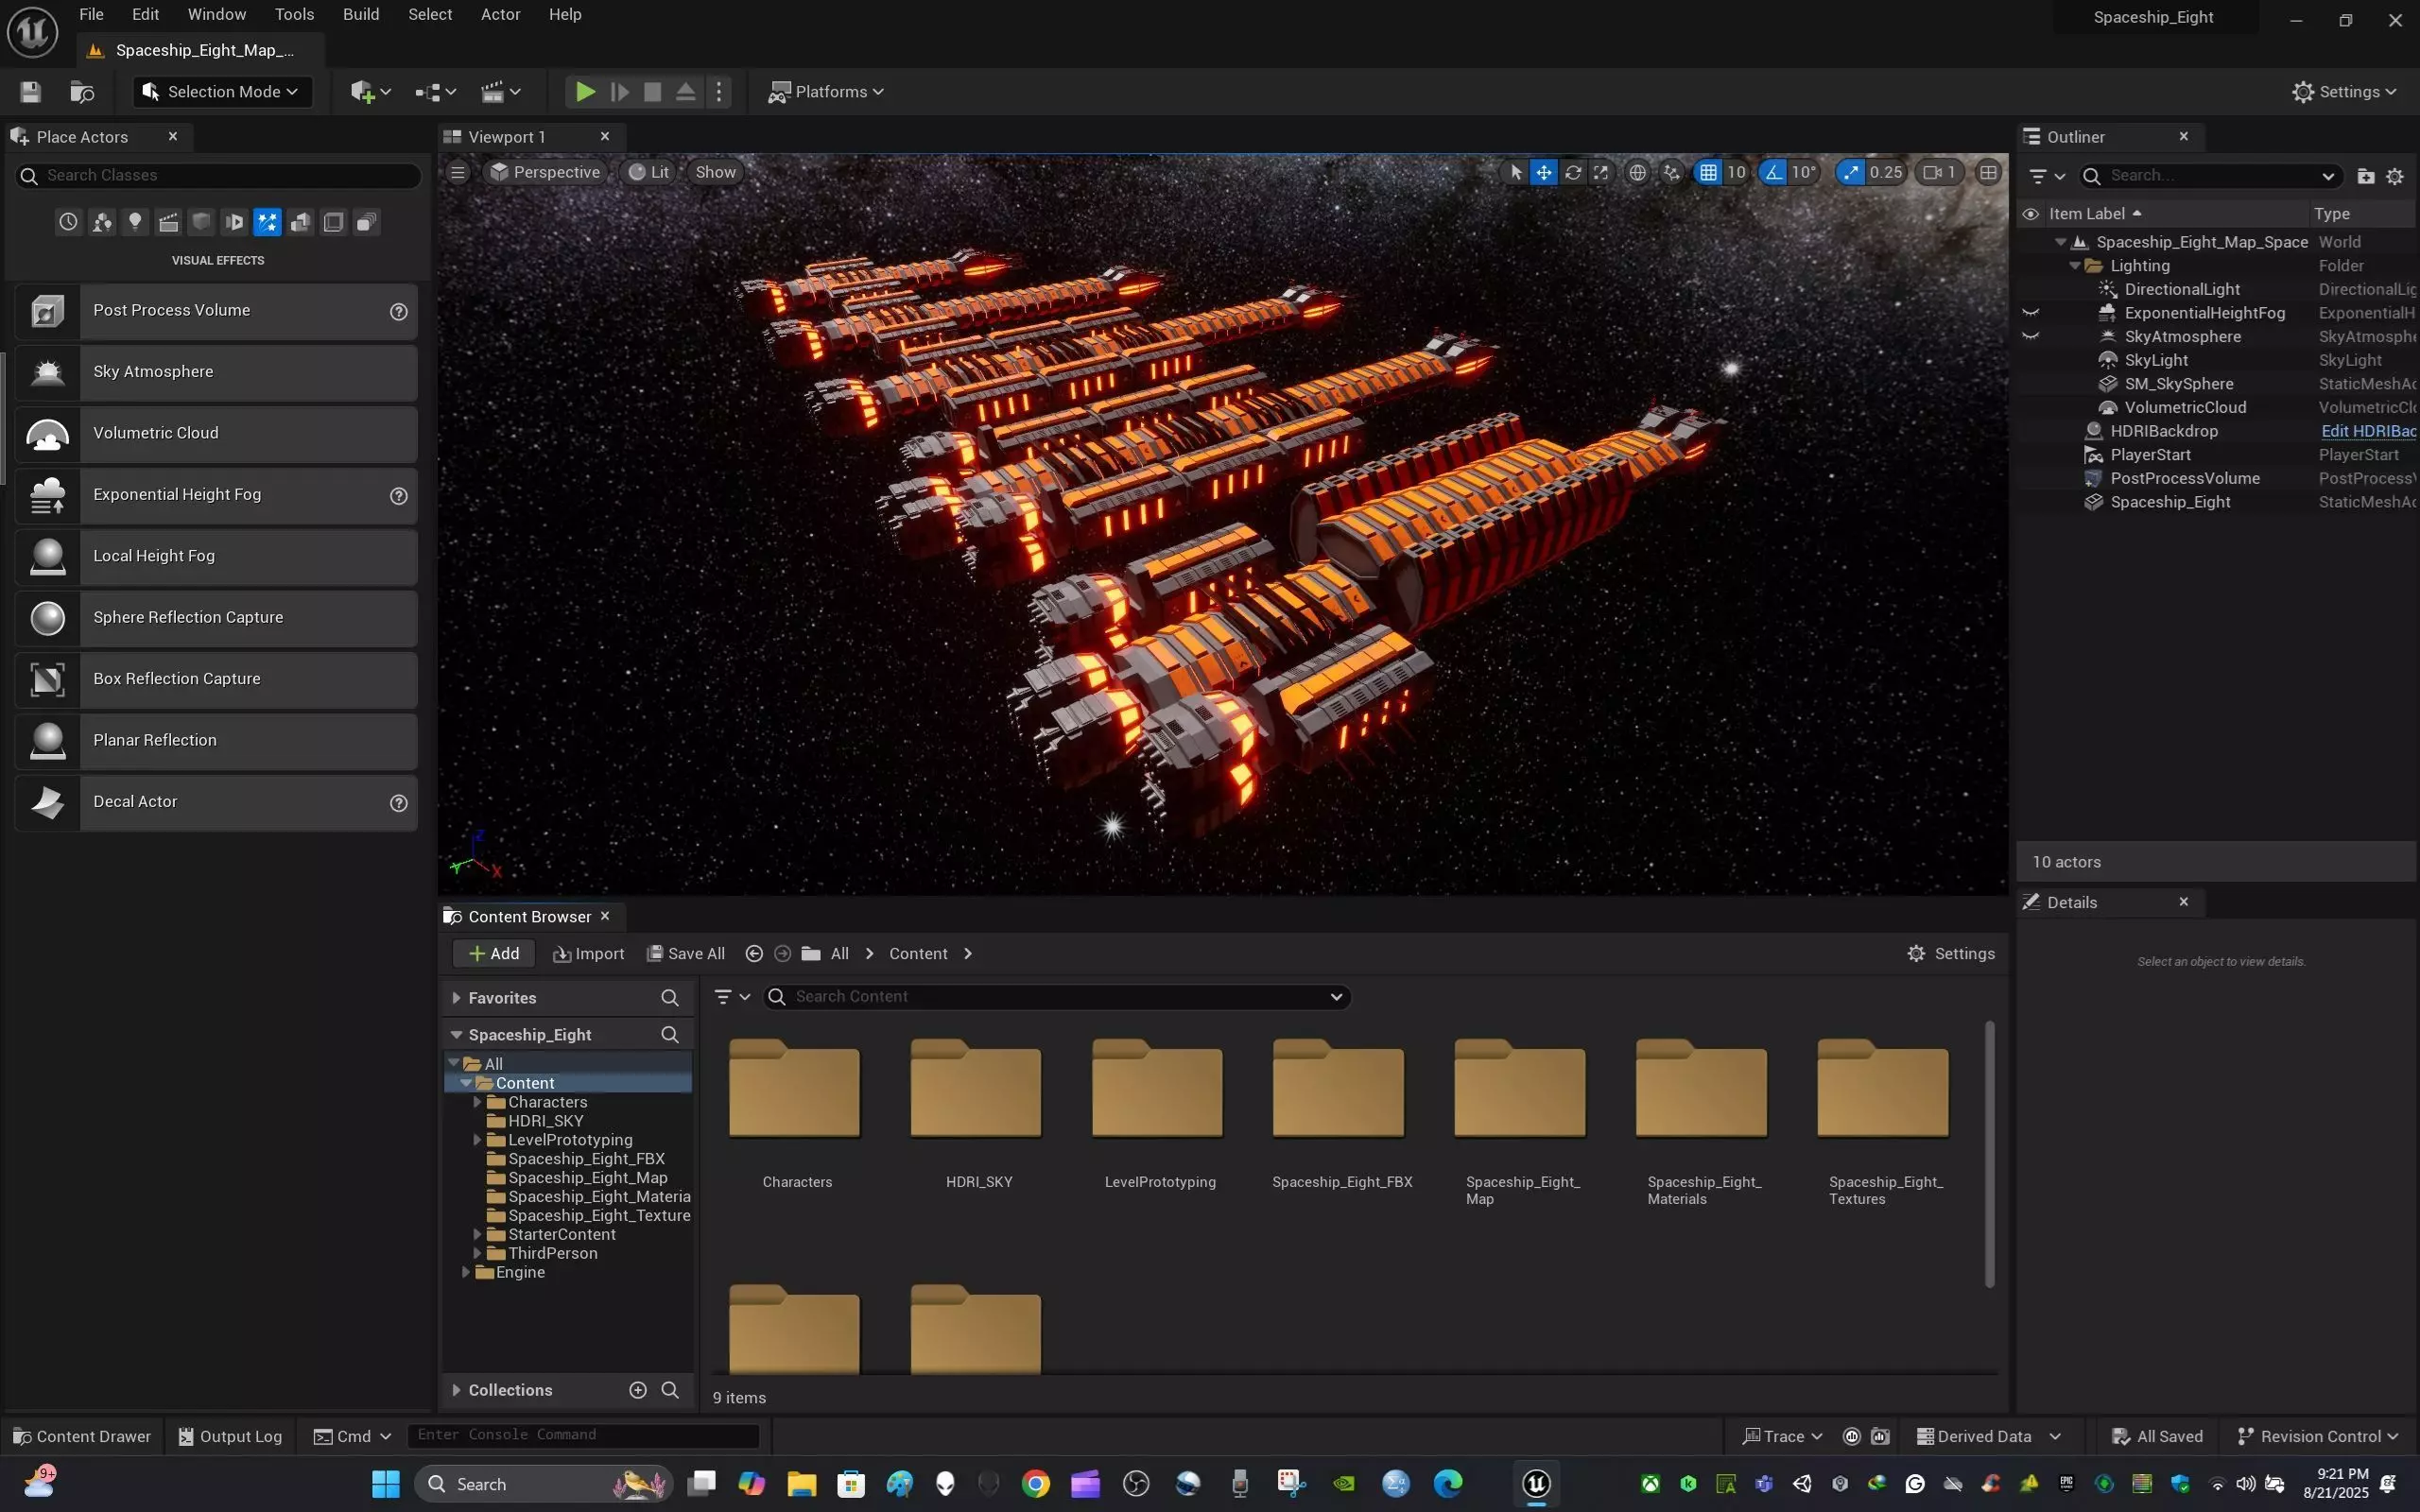Toggle the Lit view mode button

648,172
